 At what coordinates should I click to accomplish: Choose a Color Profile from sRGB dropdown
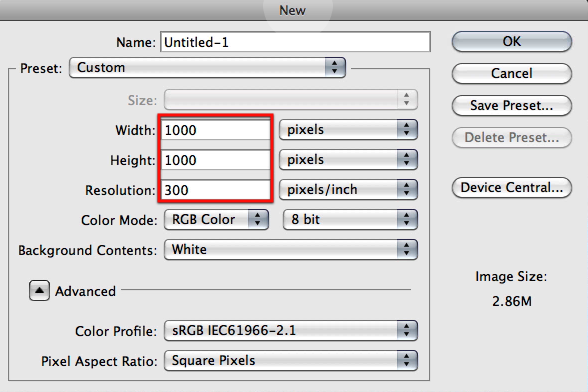(291, 330)
